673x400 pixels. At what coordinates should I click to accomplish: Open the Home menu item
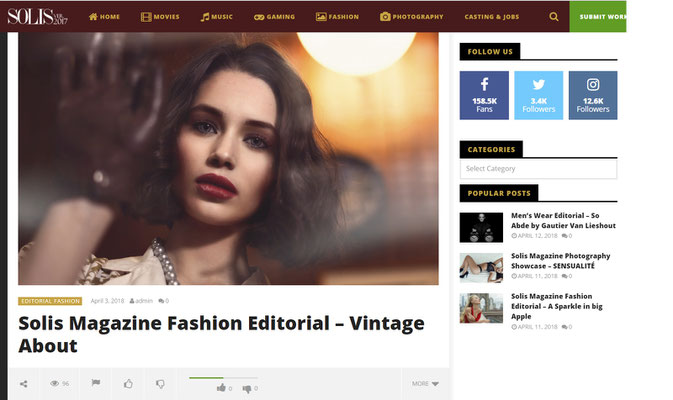(x=104, y=17)
